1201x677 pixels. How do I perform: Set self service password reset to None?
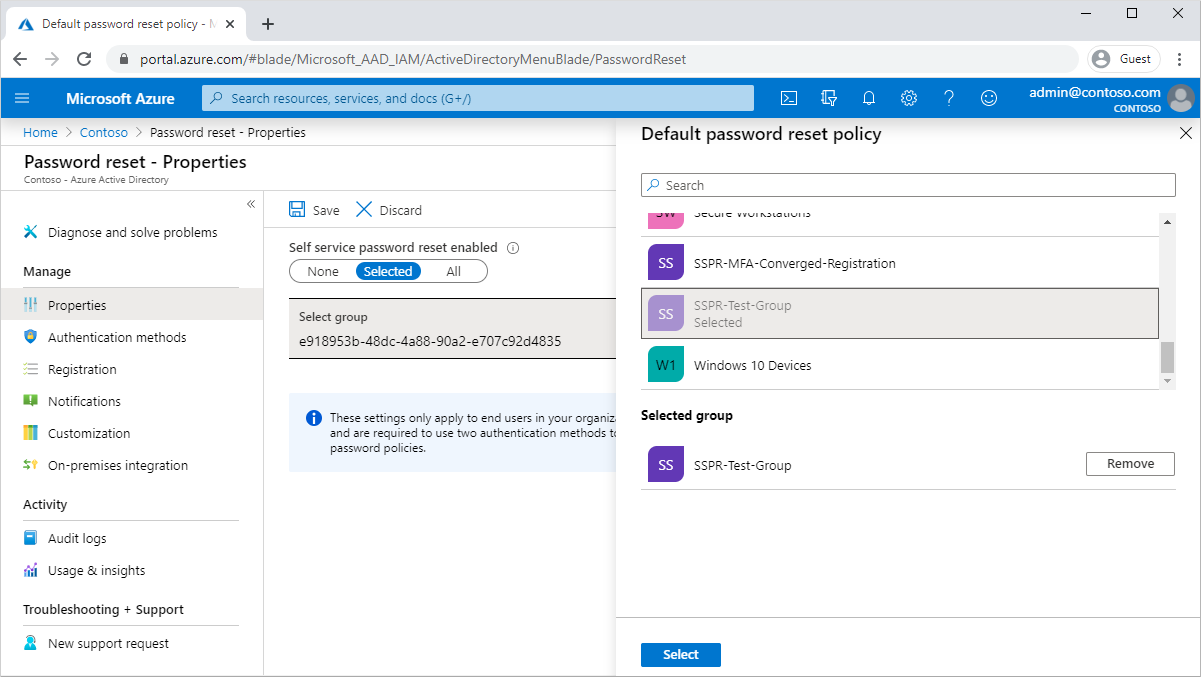[x=323, y=271]
